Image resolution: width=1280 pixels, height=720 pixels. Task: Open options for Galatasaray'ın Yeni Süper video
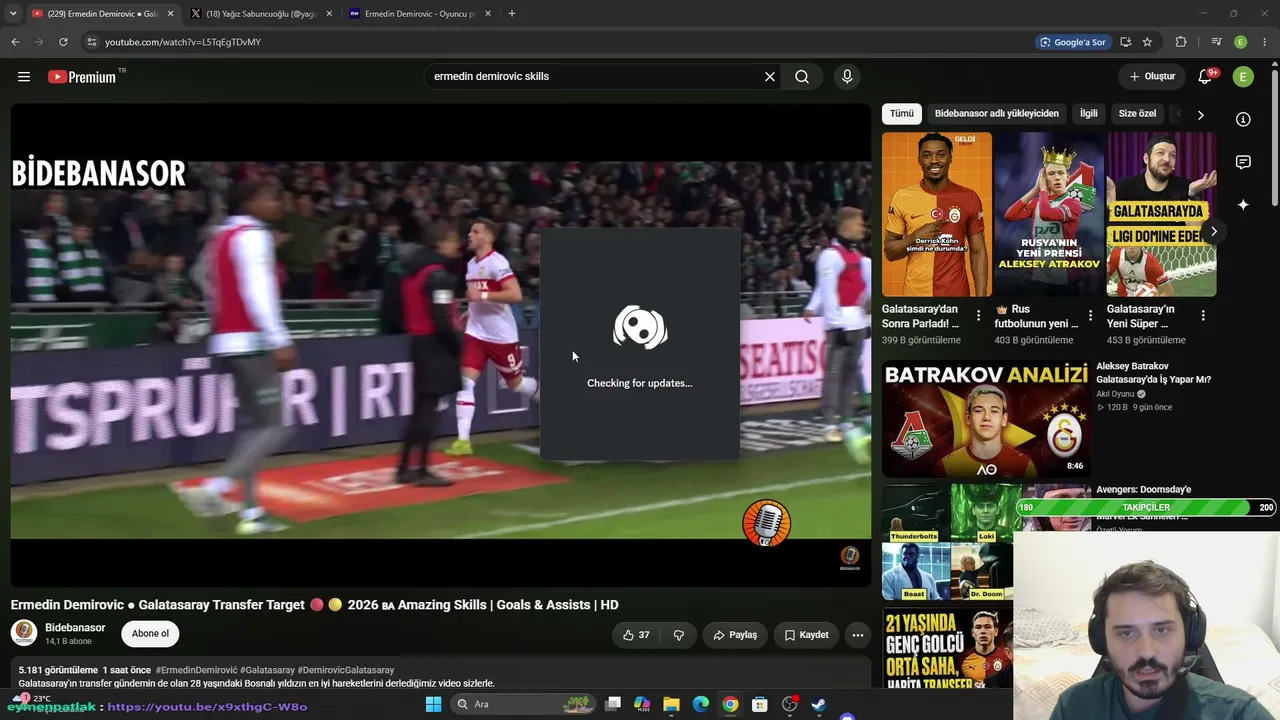1203,316
